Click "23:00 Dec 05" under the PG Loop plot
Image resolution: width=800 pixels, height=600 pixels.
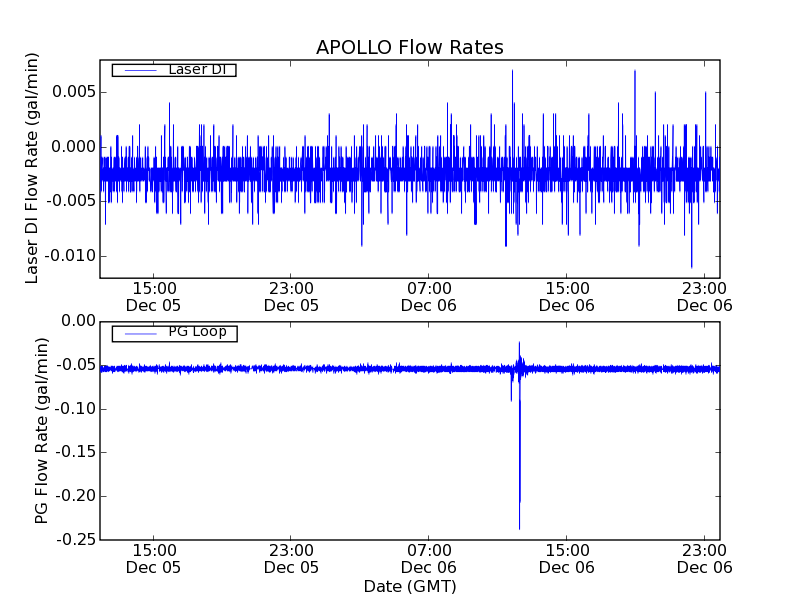[291, 559]
